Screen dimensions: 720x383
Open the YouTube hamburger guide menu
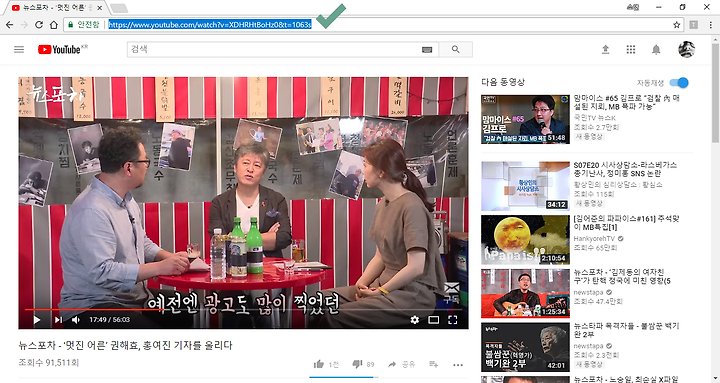[x=19, y=49]
